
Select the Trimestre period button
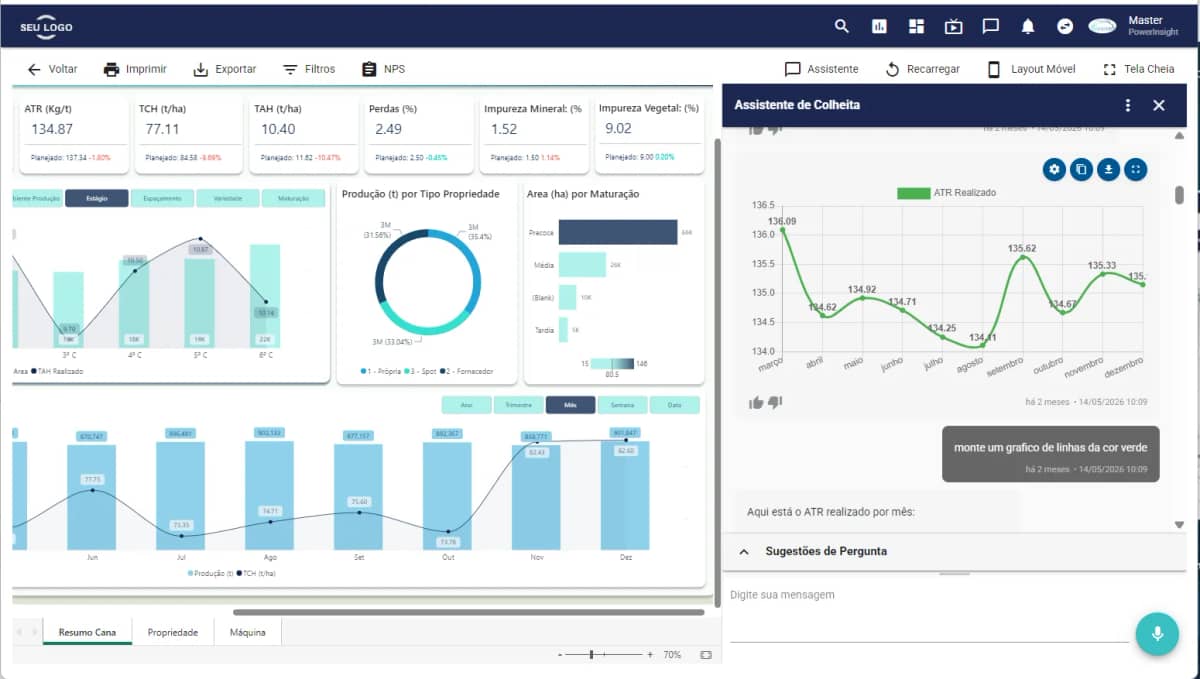tap(519, 405)
